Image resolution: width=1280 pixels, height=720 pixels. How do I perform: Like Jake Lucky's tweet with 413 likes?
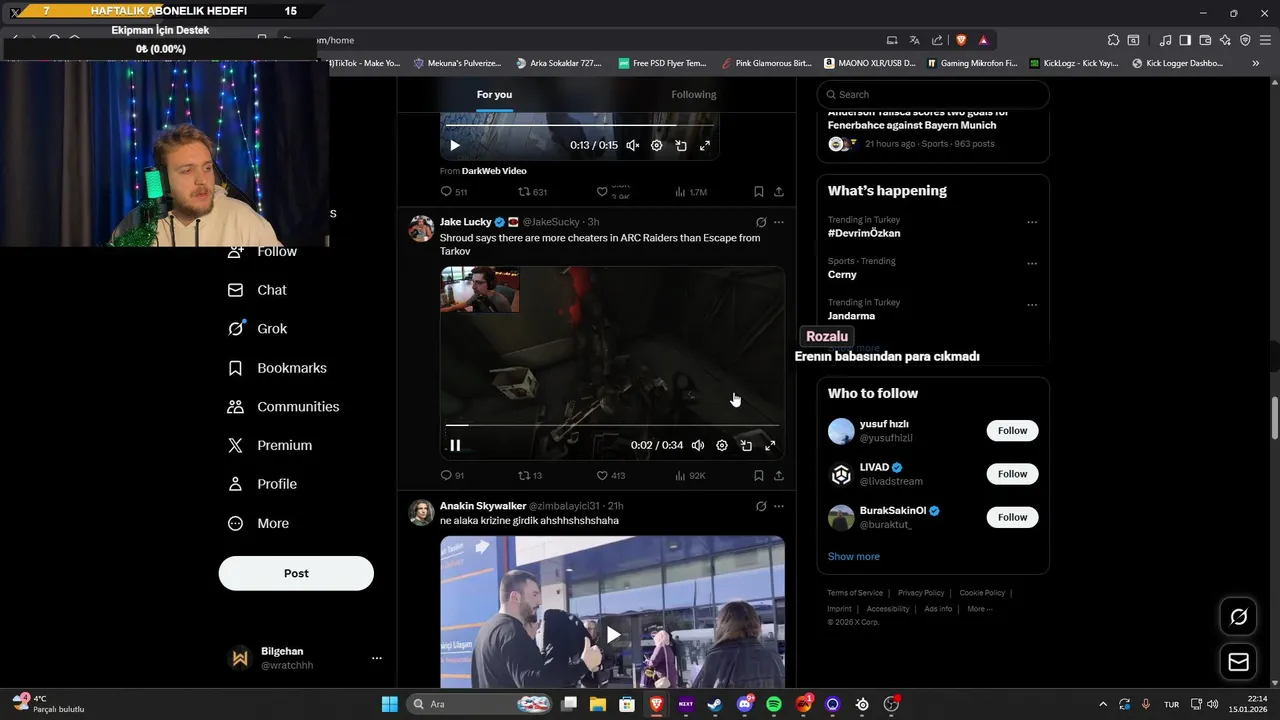(x=610, y=475)
